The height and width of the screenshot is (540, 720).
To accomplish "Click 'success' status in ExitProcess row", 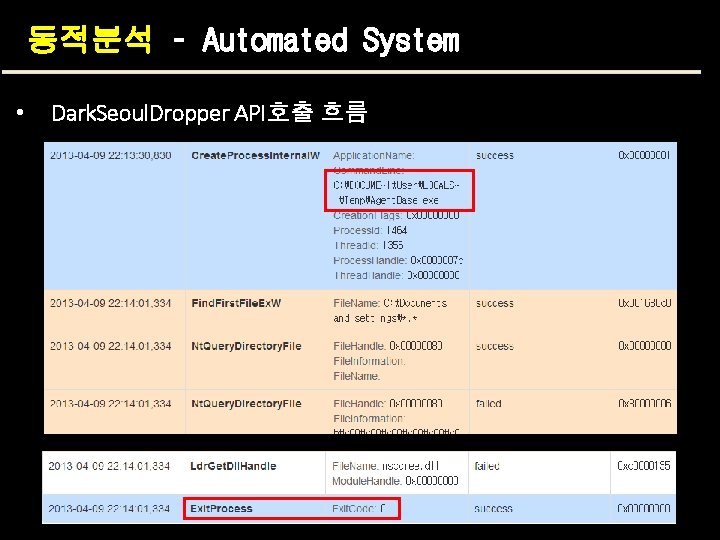I will click(x=493, y=508).
